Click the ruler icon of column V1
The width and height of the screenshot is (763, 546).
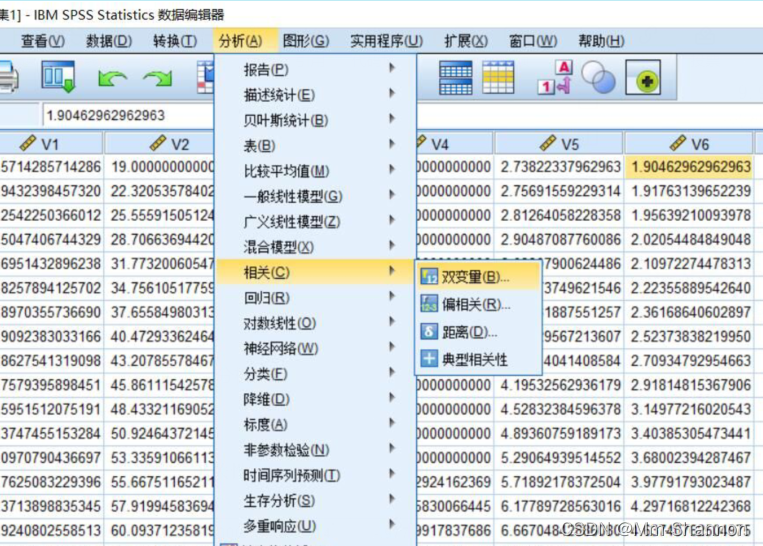click(28, 143)
